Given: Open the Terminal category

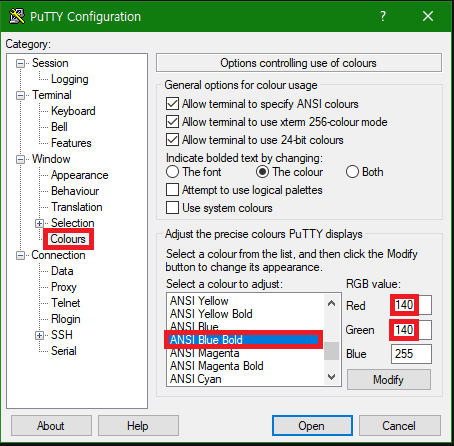Looking at the screenshot, I should [x=52, y=95].
